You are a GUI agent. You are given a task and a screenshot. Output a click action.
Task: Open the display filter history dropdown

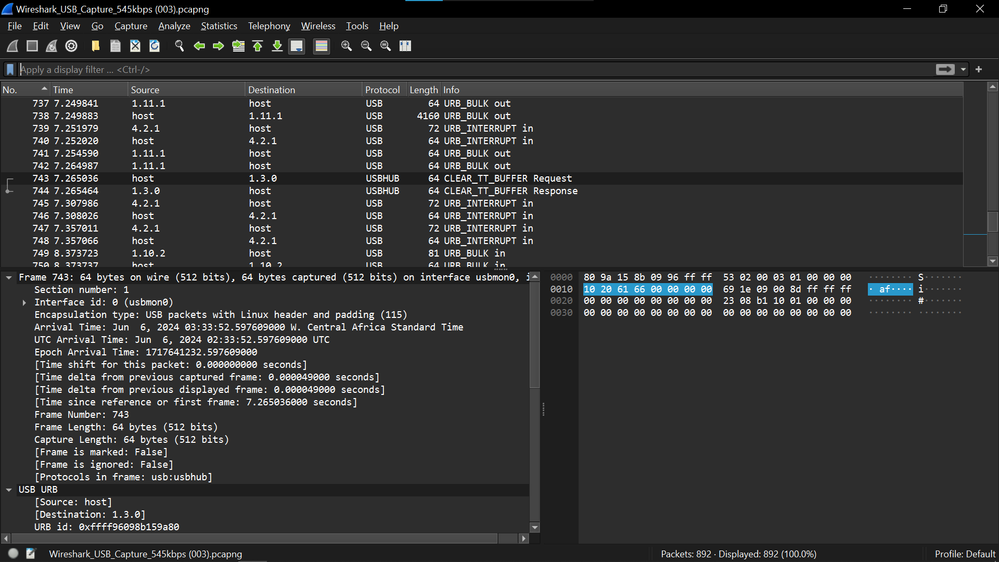pyautogui.click(x=963, y=69)
